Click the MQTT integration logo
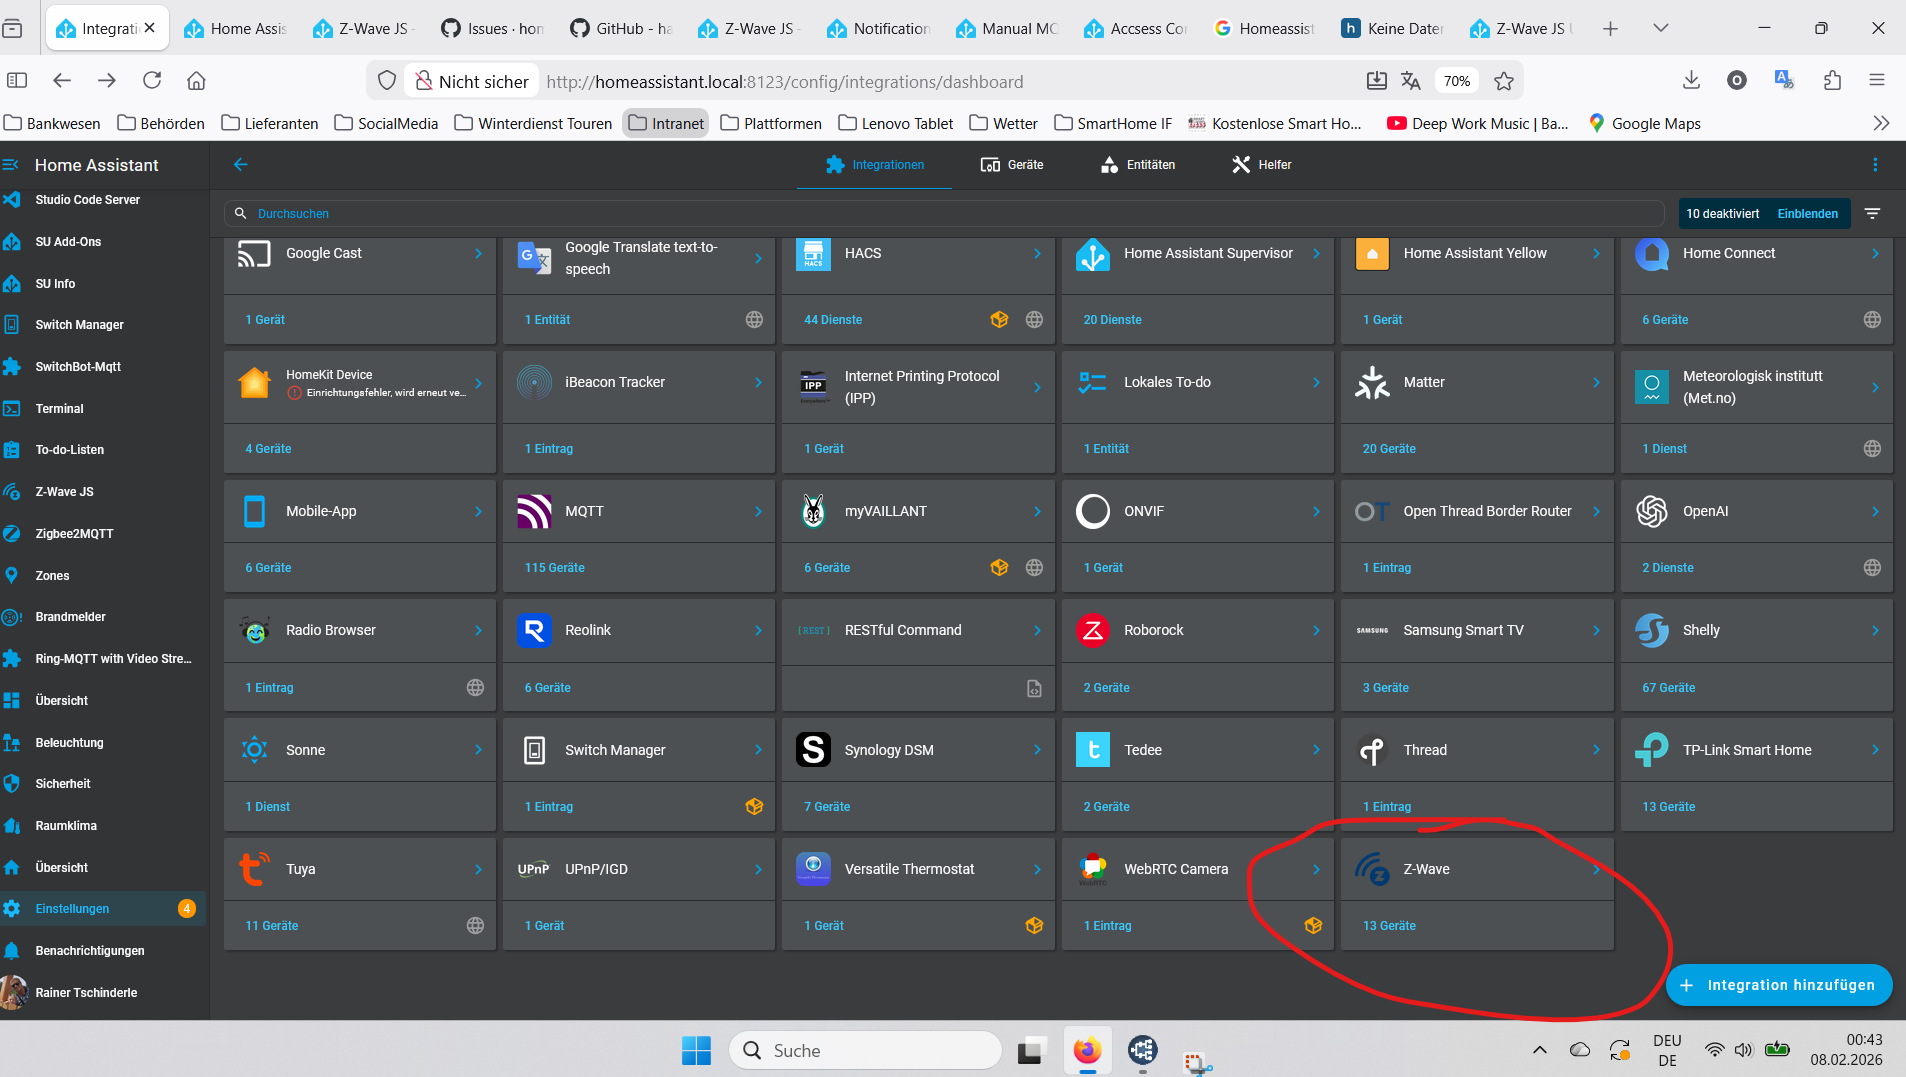The width and height of the screenshot is (1906, 1077). (534, 511)
